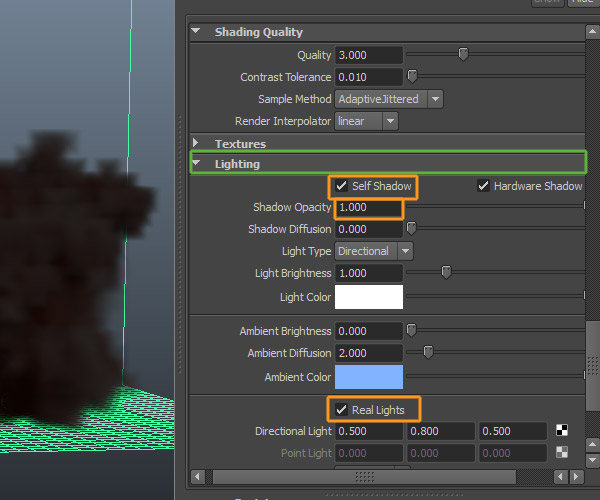Click the Shading Quality section title
Viewport: 600px width, 500px height.
259,32
